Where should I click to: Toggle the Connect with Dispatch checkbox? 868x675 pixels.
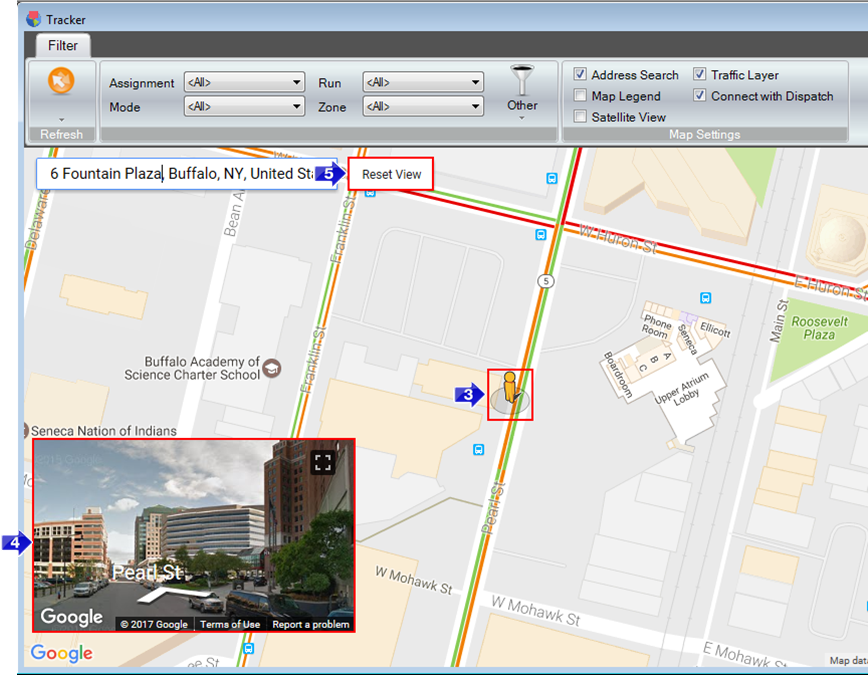pyautogui.click(x=700, y=95)
